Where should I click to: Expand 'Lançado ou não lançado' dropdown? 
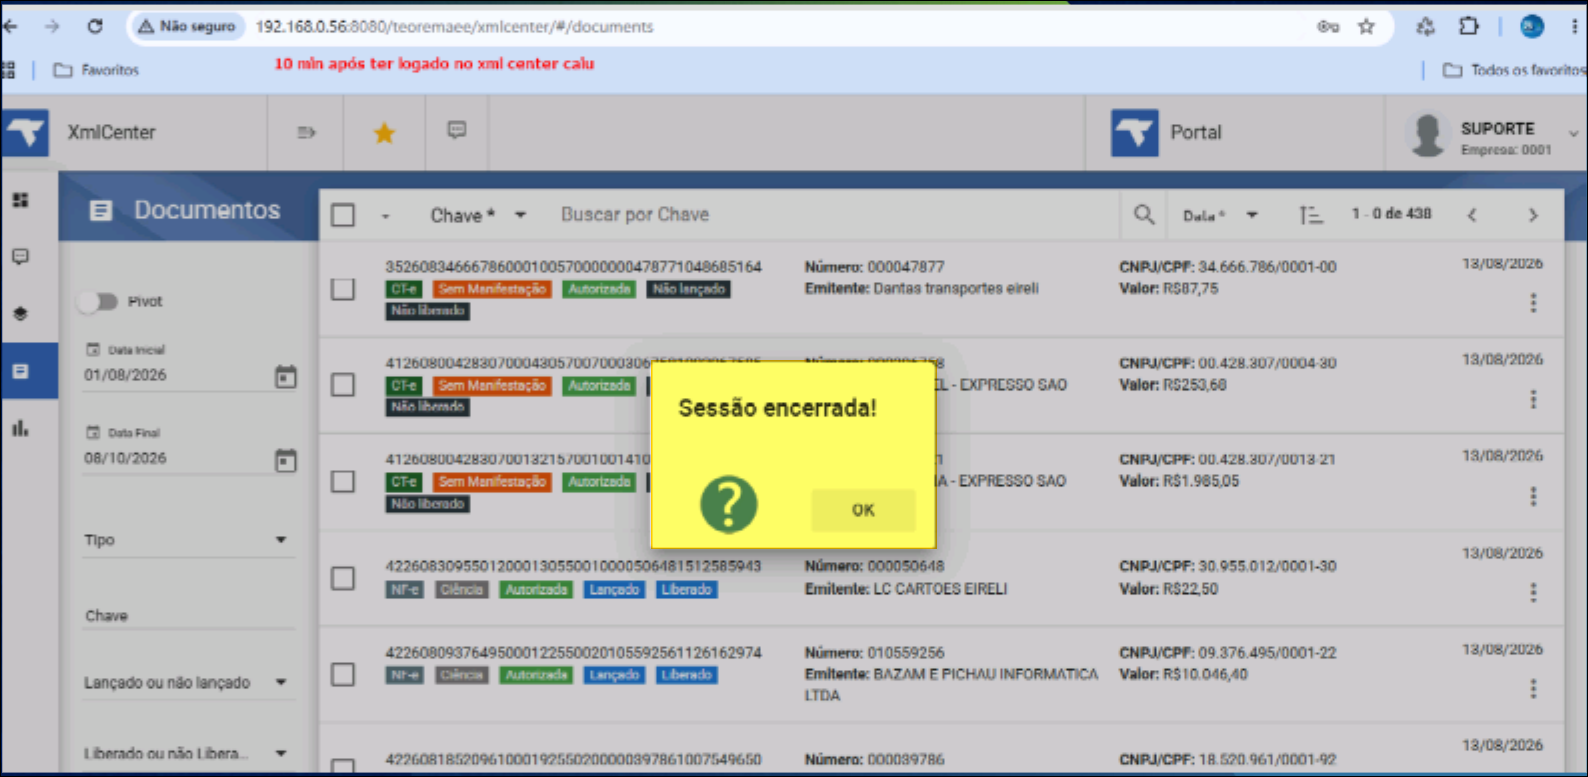coord(188,683)
